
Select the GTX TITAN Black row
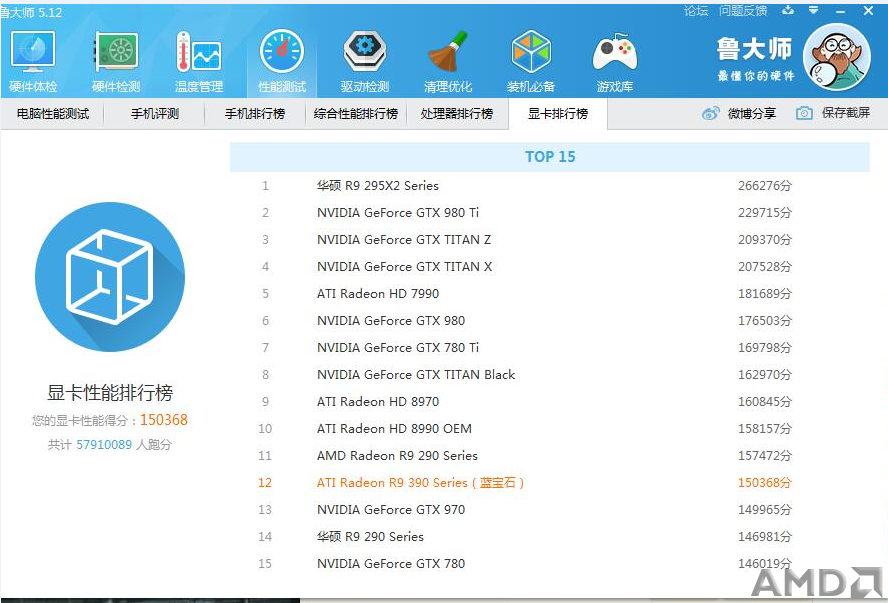[550, 375]
